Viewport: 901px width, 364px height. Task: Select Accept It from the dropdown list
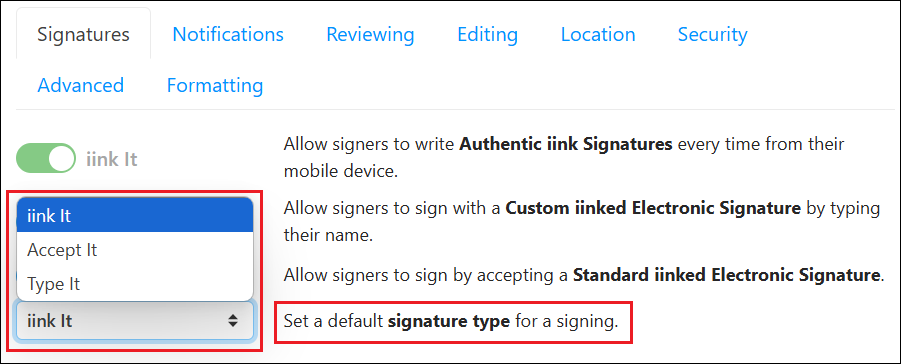click(135, 250)
